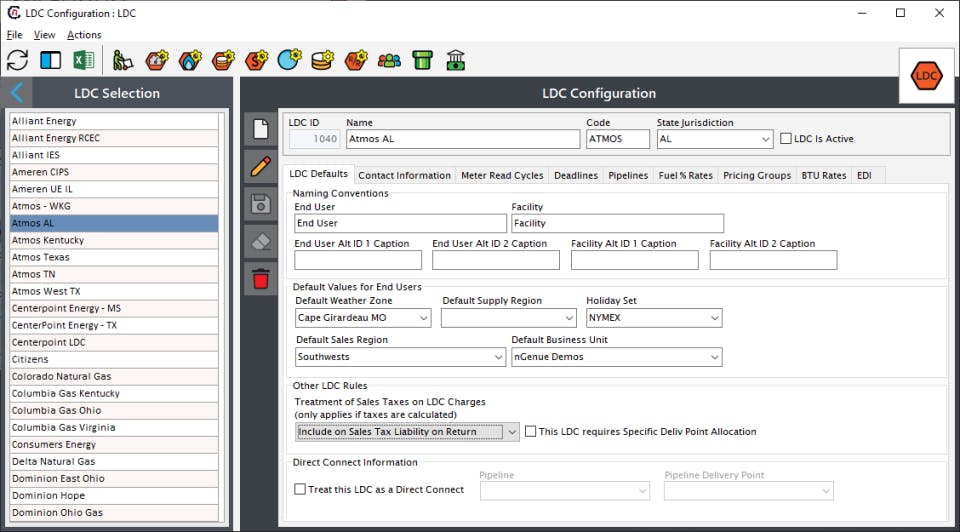The height and width of the screenshot is (532, 960).
Task: Switch to the Contact Information tab
Action: click(404, 175)
